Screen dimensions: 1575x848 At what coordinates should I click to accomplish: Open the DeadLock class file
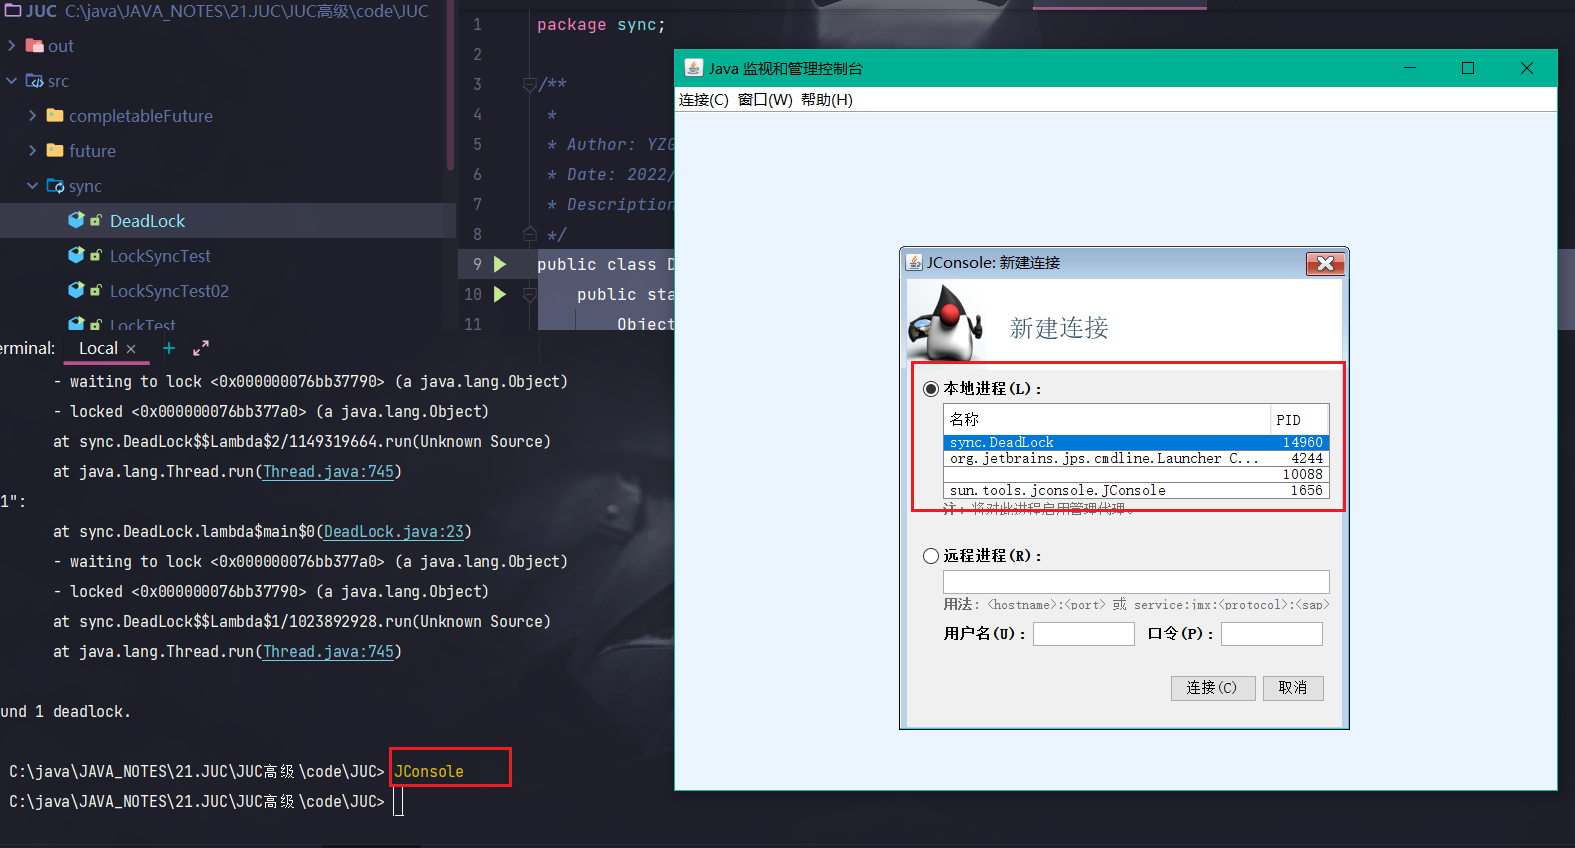pyautogui.click(x=147, y=221)
